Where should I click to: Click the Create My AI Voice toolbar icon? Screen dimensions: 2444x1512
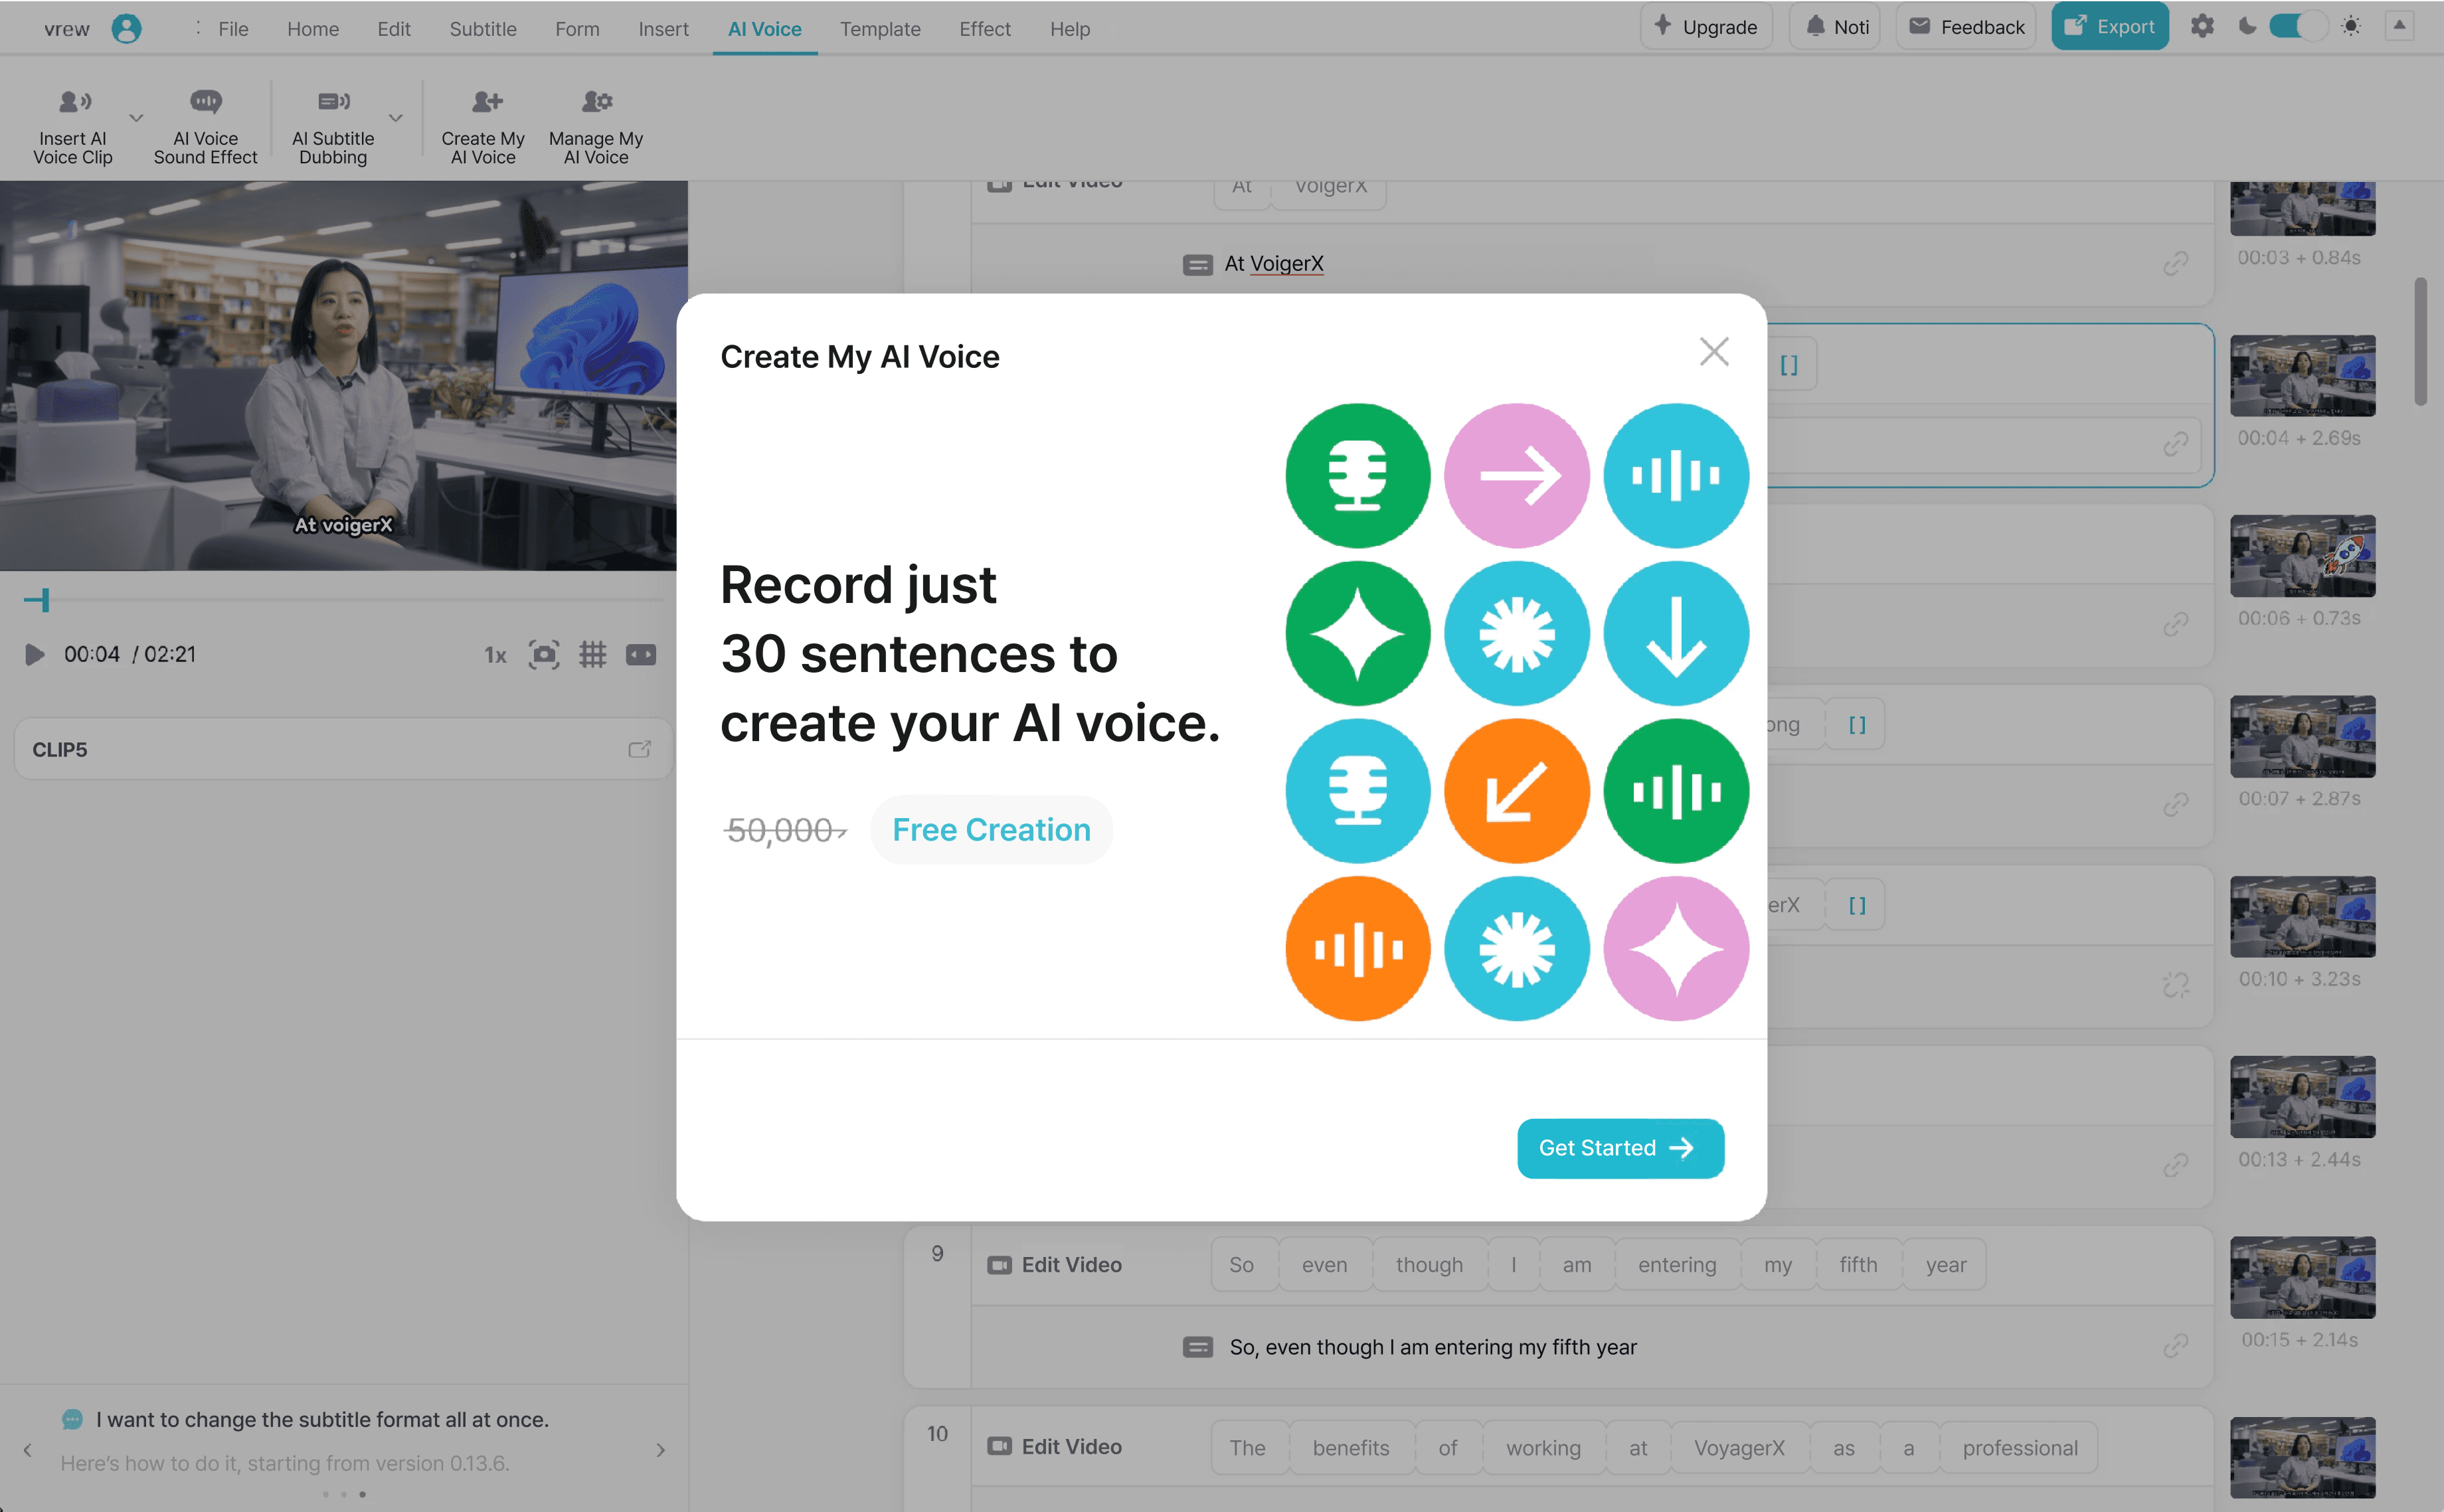(x=486, y=102)
